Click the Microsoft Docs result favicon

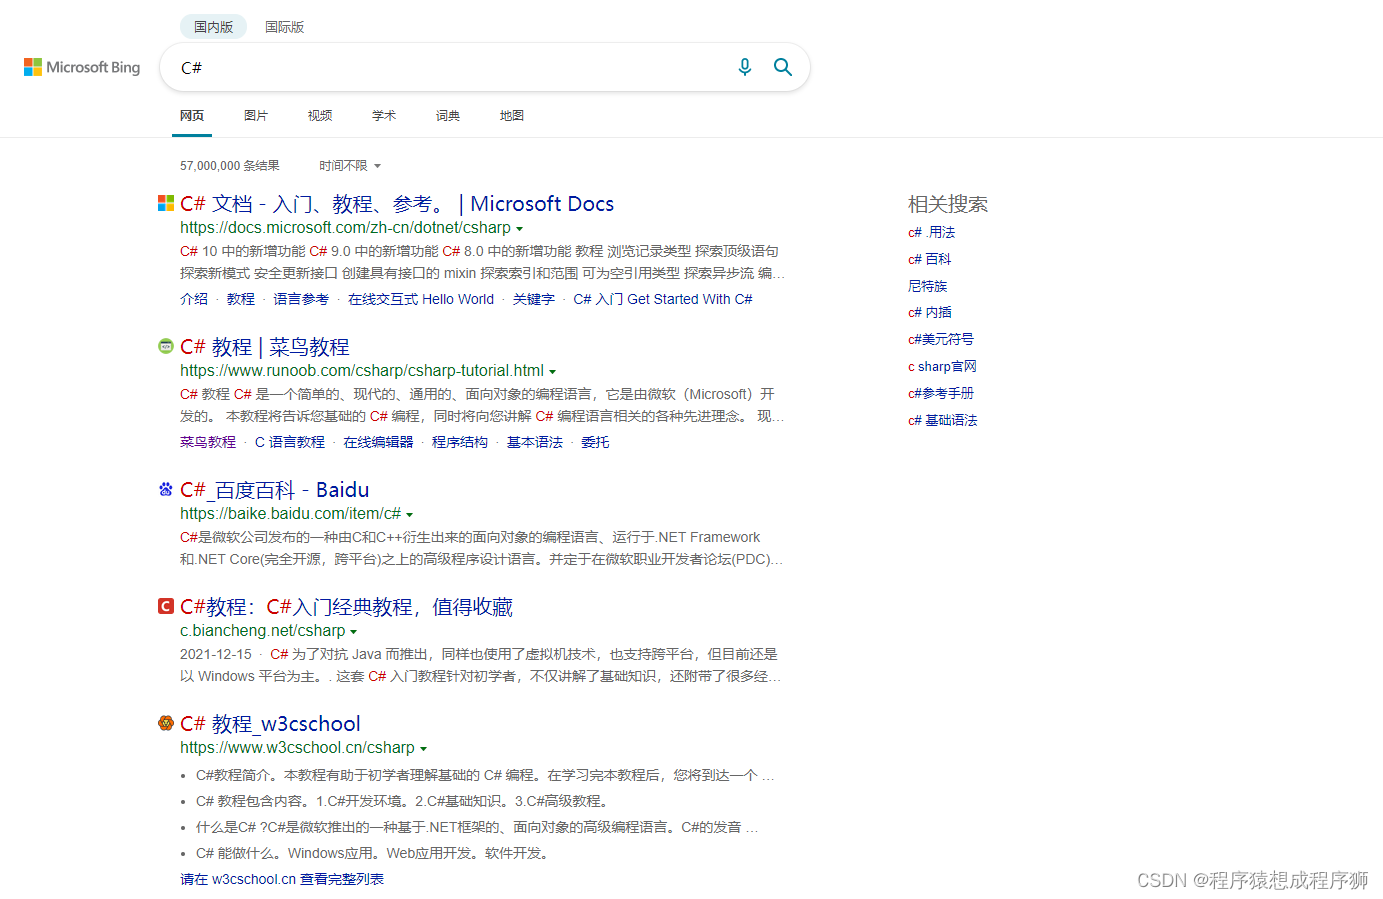coord(166,203)
